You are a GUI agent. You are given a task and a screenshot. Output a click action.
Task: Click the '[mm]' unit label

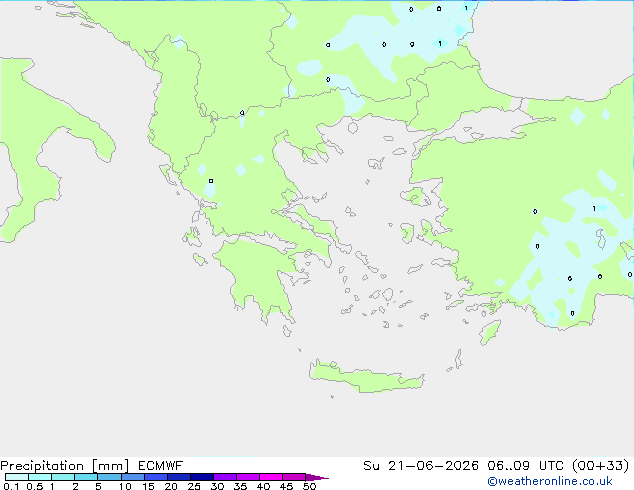pos(110,466)
